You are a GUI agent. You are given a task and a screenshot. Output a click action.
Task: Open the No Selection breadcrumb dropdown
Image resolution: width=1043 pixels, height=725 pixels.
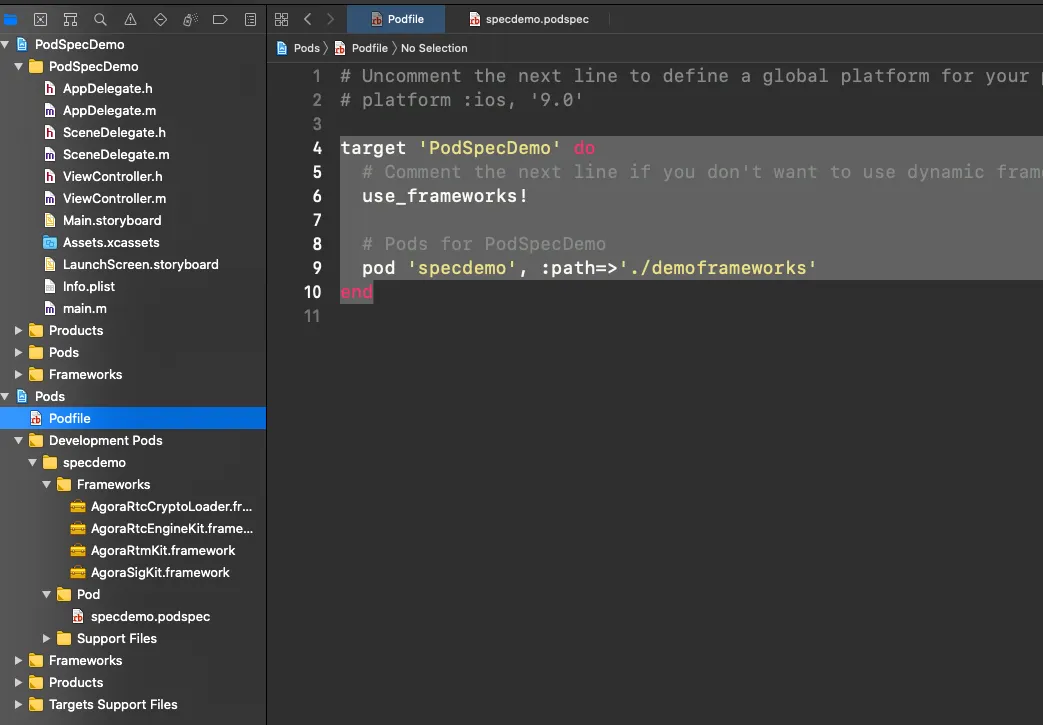coord(434,48)
